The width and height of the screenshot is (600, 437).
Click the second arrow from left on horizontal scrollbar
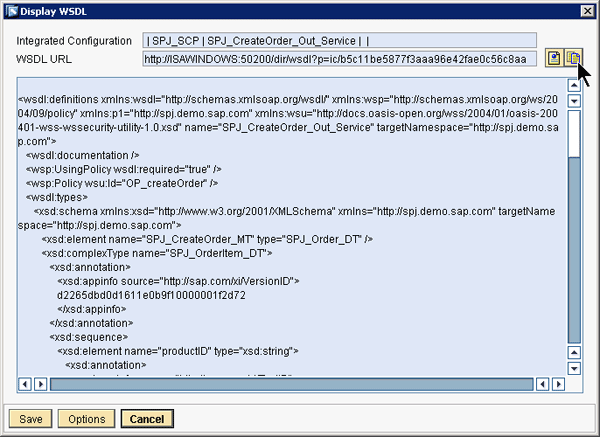[x=39, y=383]
